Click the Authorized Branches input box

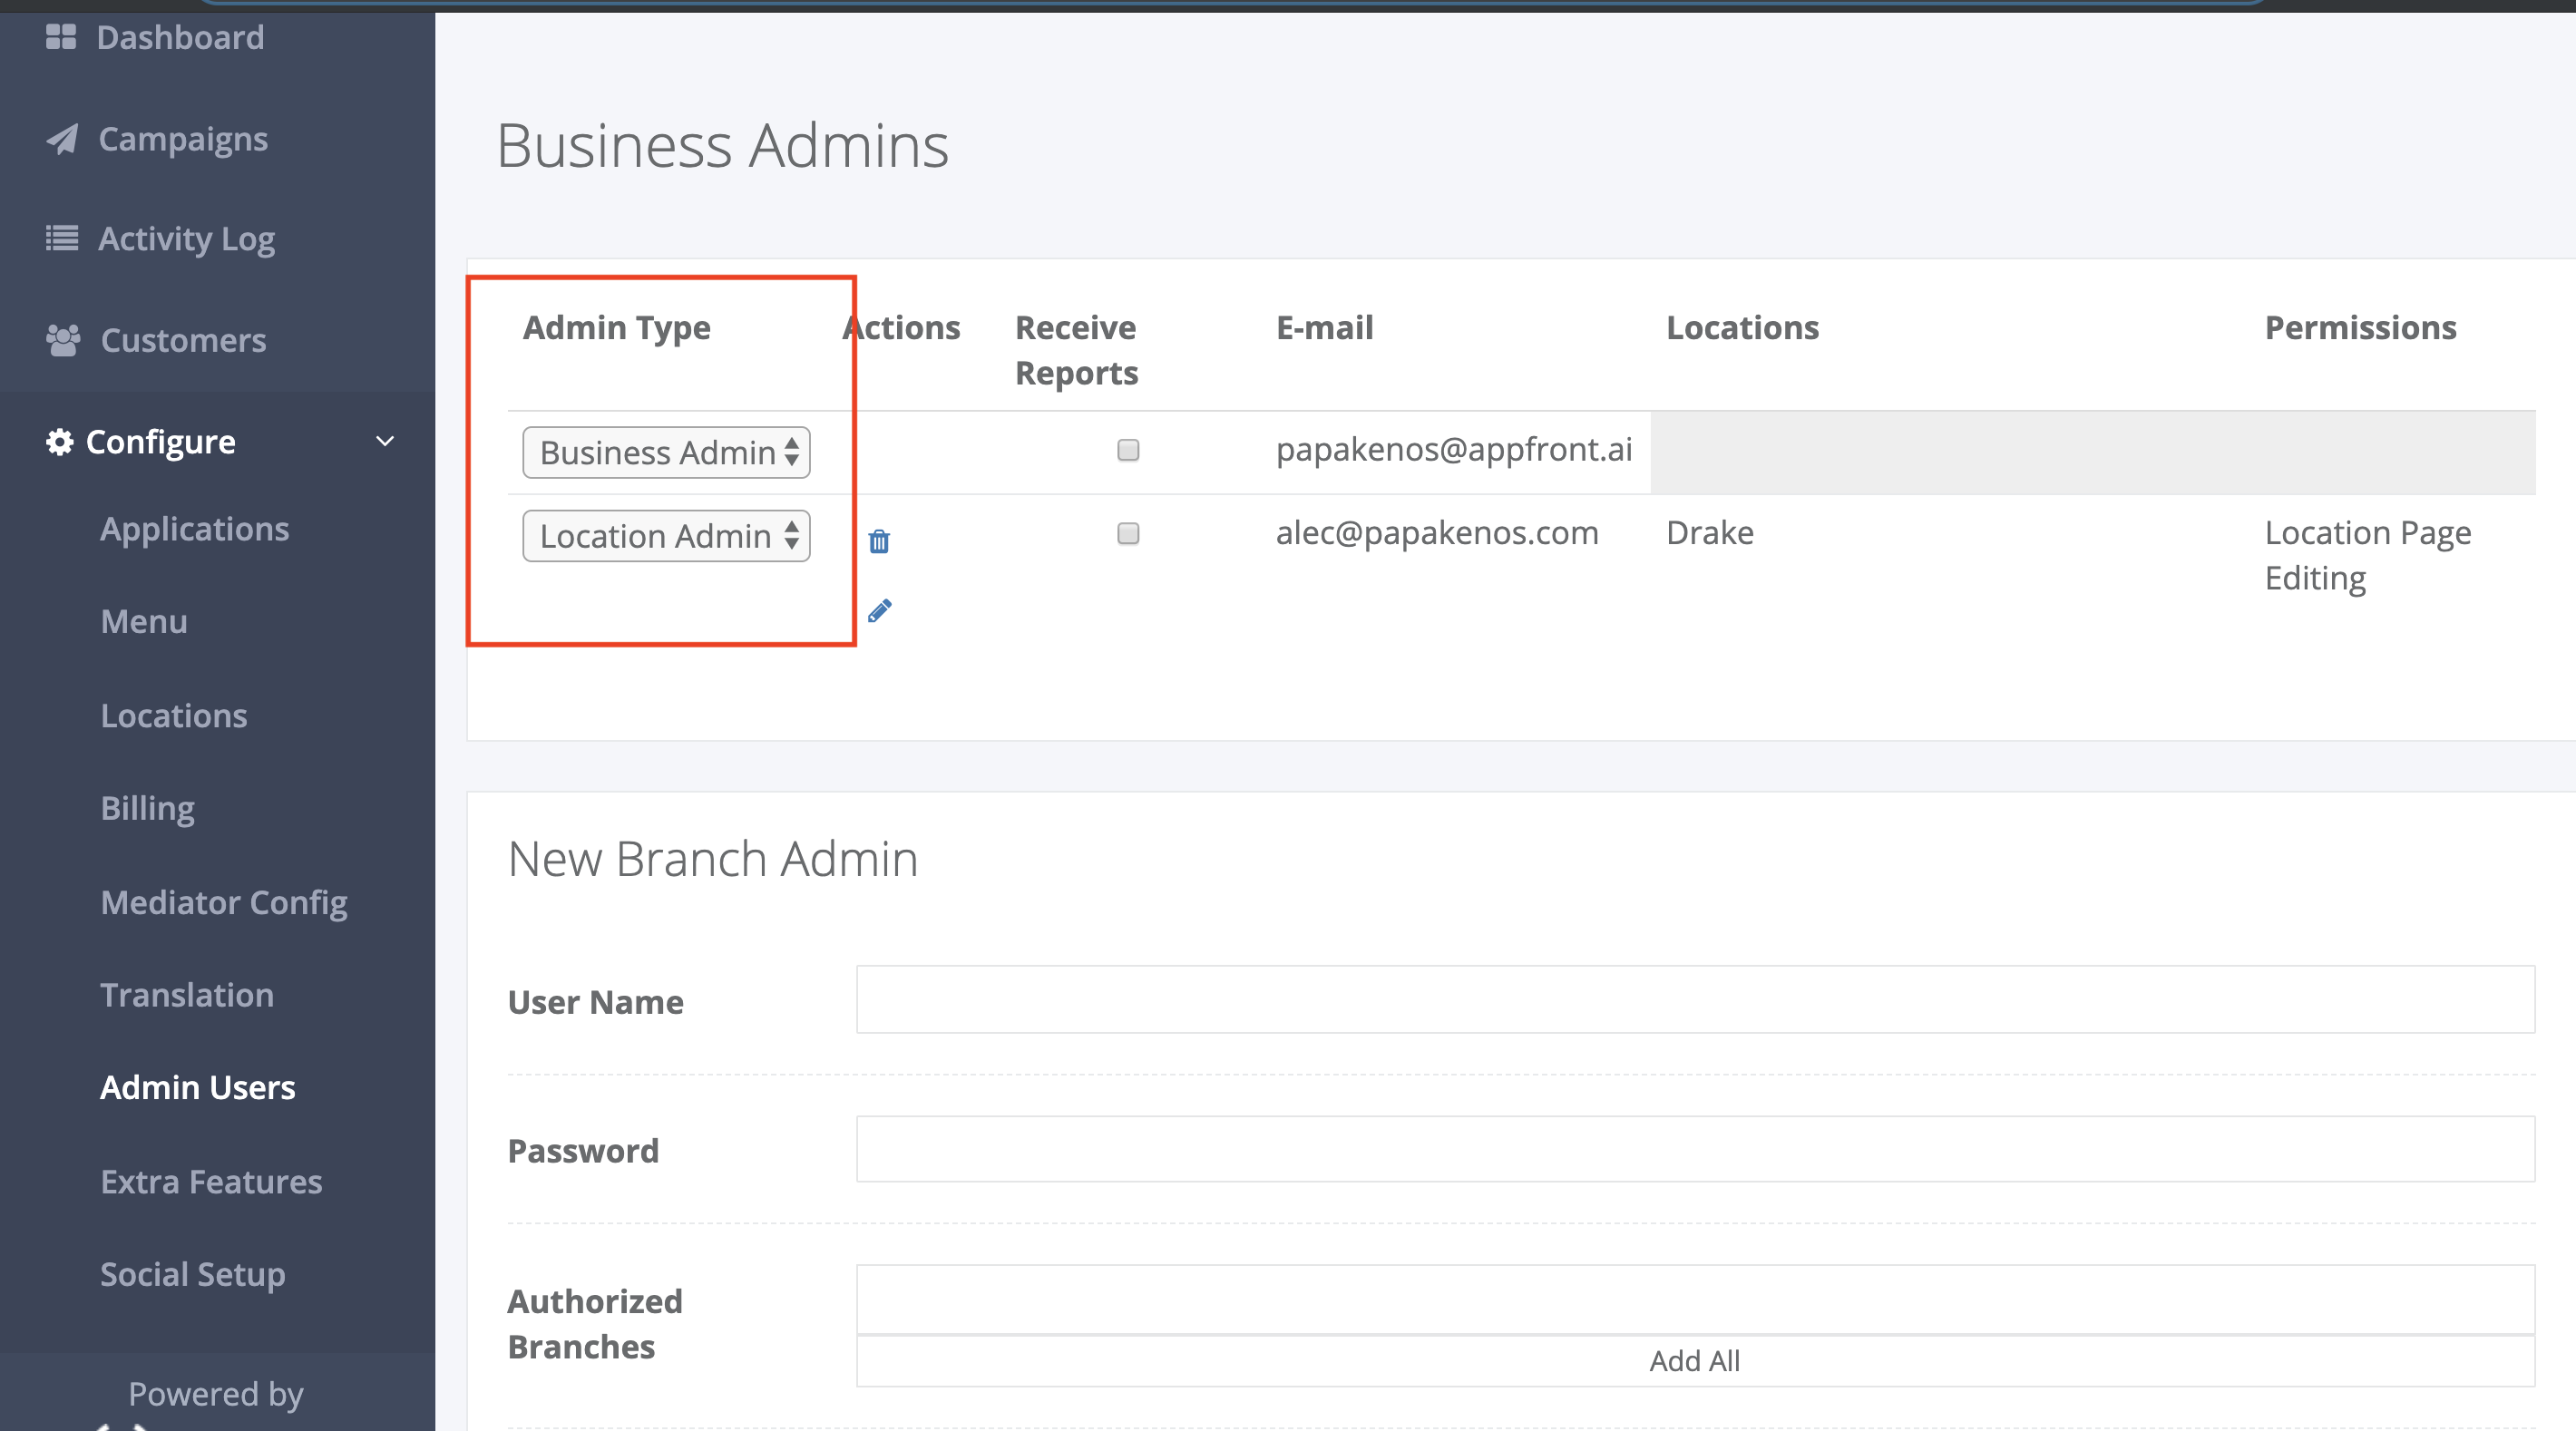[1695, 1299]
